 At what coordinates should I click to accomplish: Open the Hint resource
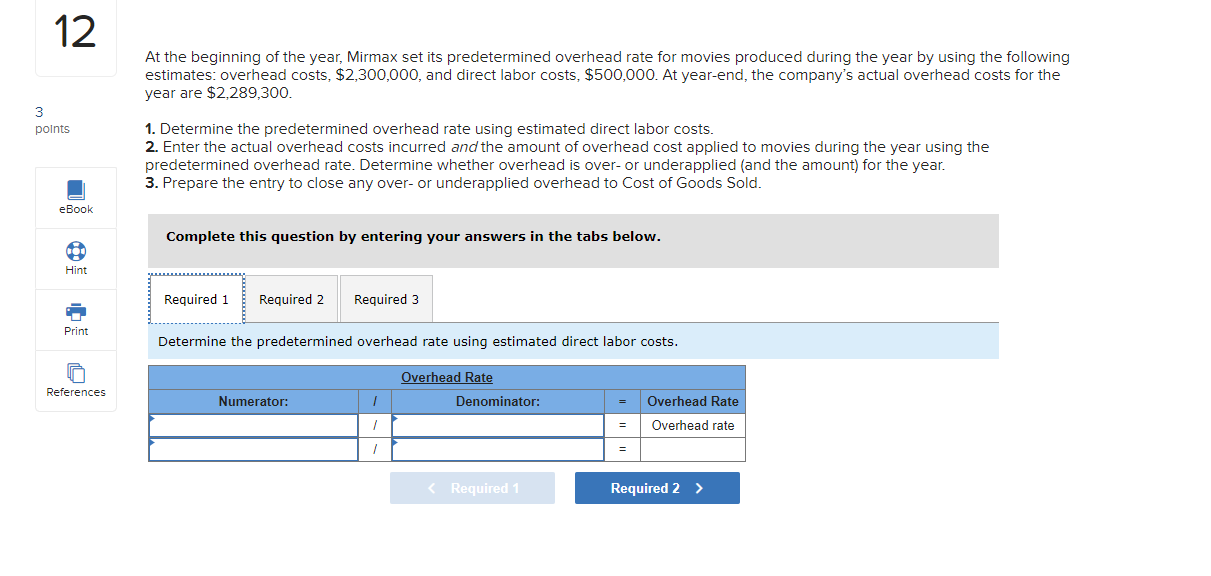[x=75, y=258]
